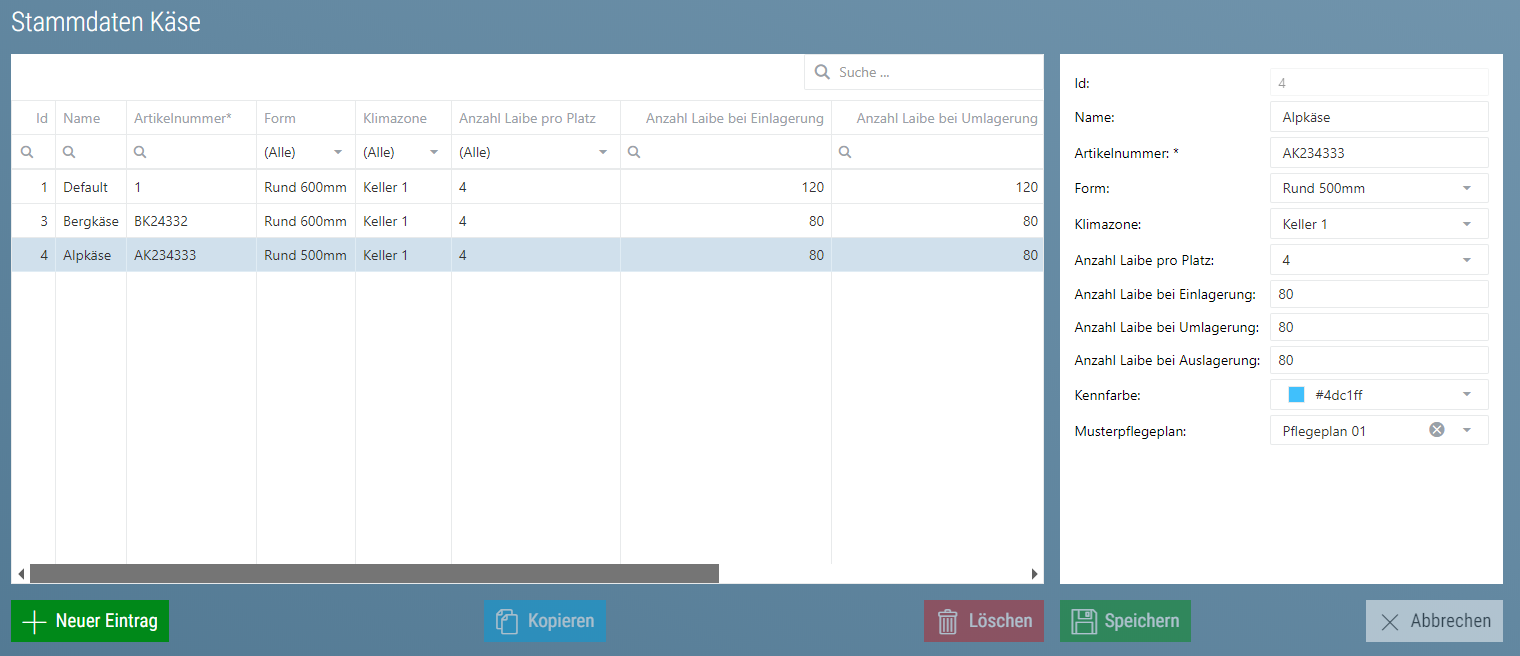Viewport: 1520px width, 656px height.
Task: Click the magnifier icon in the Suche box
Action: (822, 72)
